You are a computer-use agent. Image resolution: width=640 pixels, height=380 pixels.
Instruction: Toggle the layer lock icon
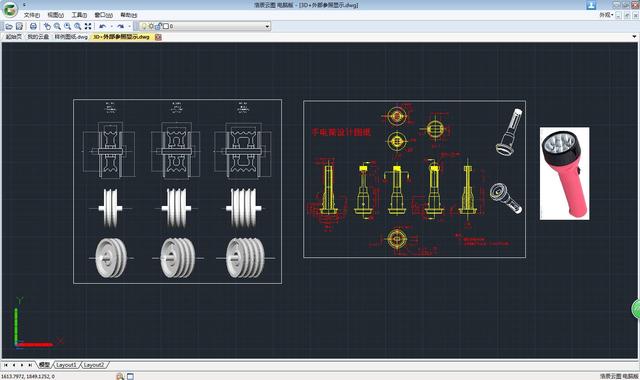tap(159, 26)
